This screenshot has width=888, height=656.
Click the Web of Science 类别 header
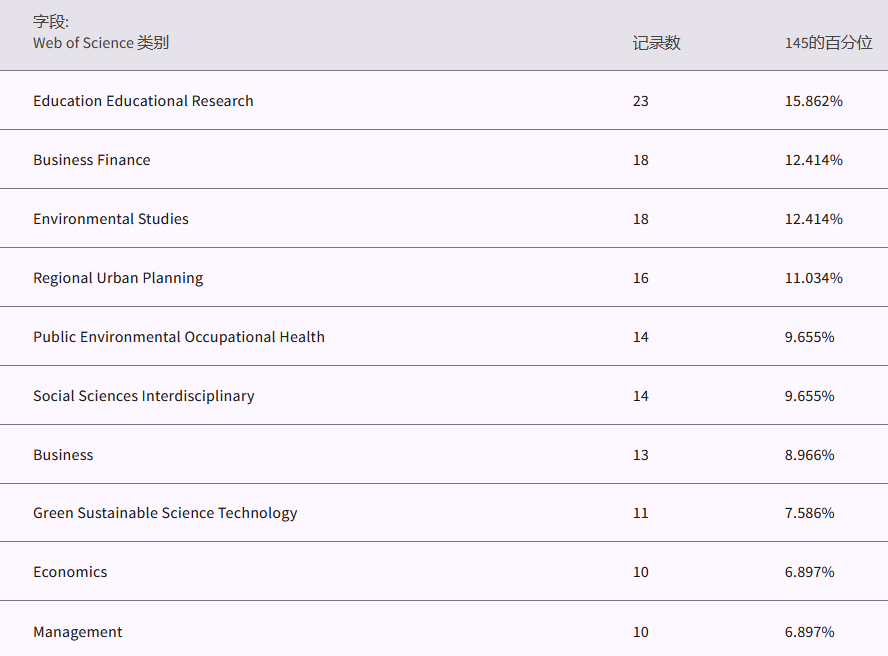(x=101, y=43)
